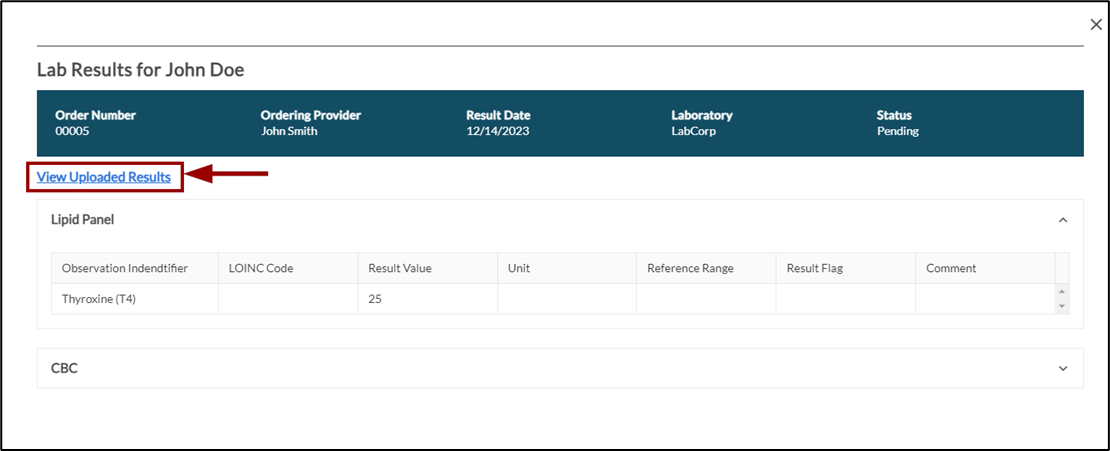Viewport: 1110px width, 451px height.
Task: Click the Result Value column header
Action: tap(400, 268)
